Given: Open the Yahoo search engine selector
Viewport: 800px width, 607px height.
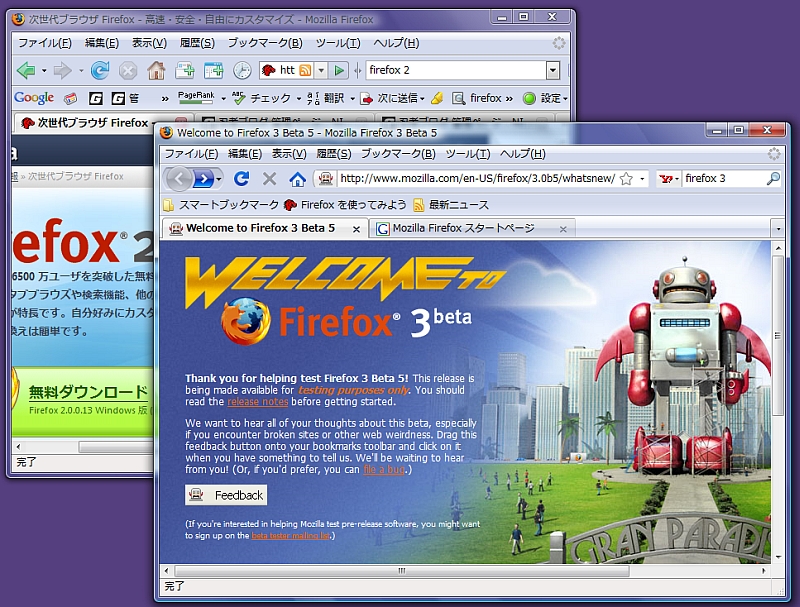Looking at the screenshot, I should coord(669,179).
